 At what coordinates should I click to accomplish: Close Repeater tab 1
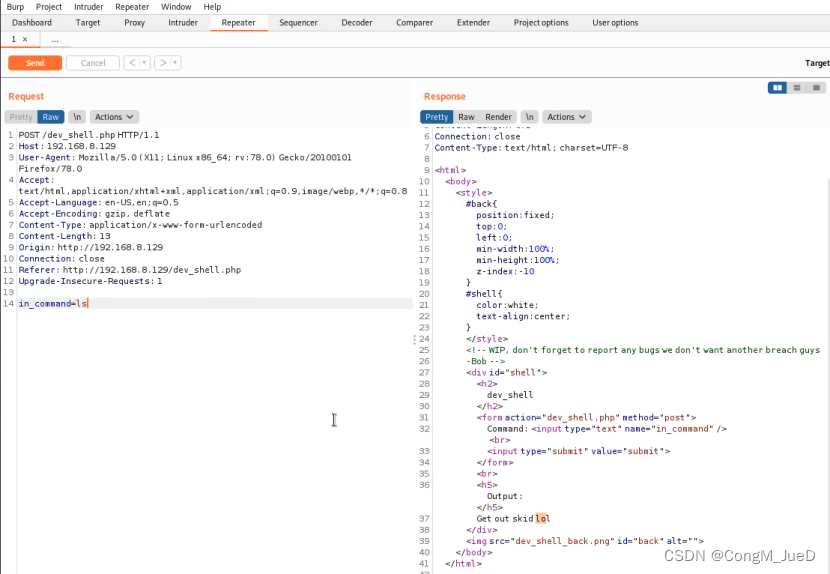click(x=25, y=39)
